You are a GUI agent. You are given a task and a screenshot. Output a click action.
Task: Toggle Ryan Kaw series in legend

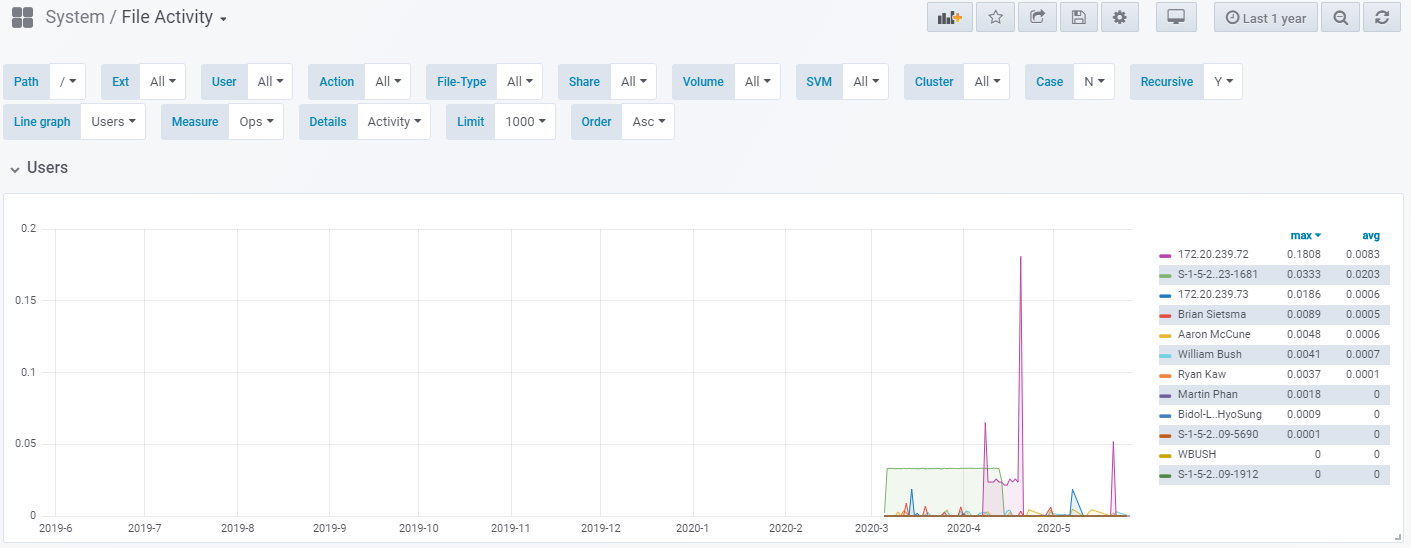(1202, 375)
